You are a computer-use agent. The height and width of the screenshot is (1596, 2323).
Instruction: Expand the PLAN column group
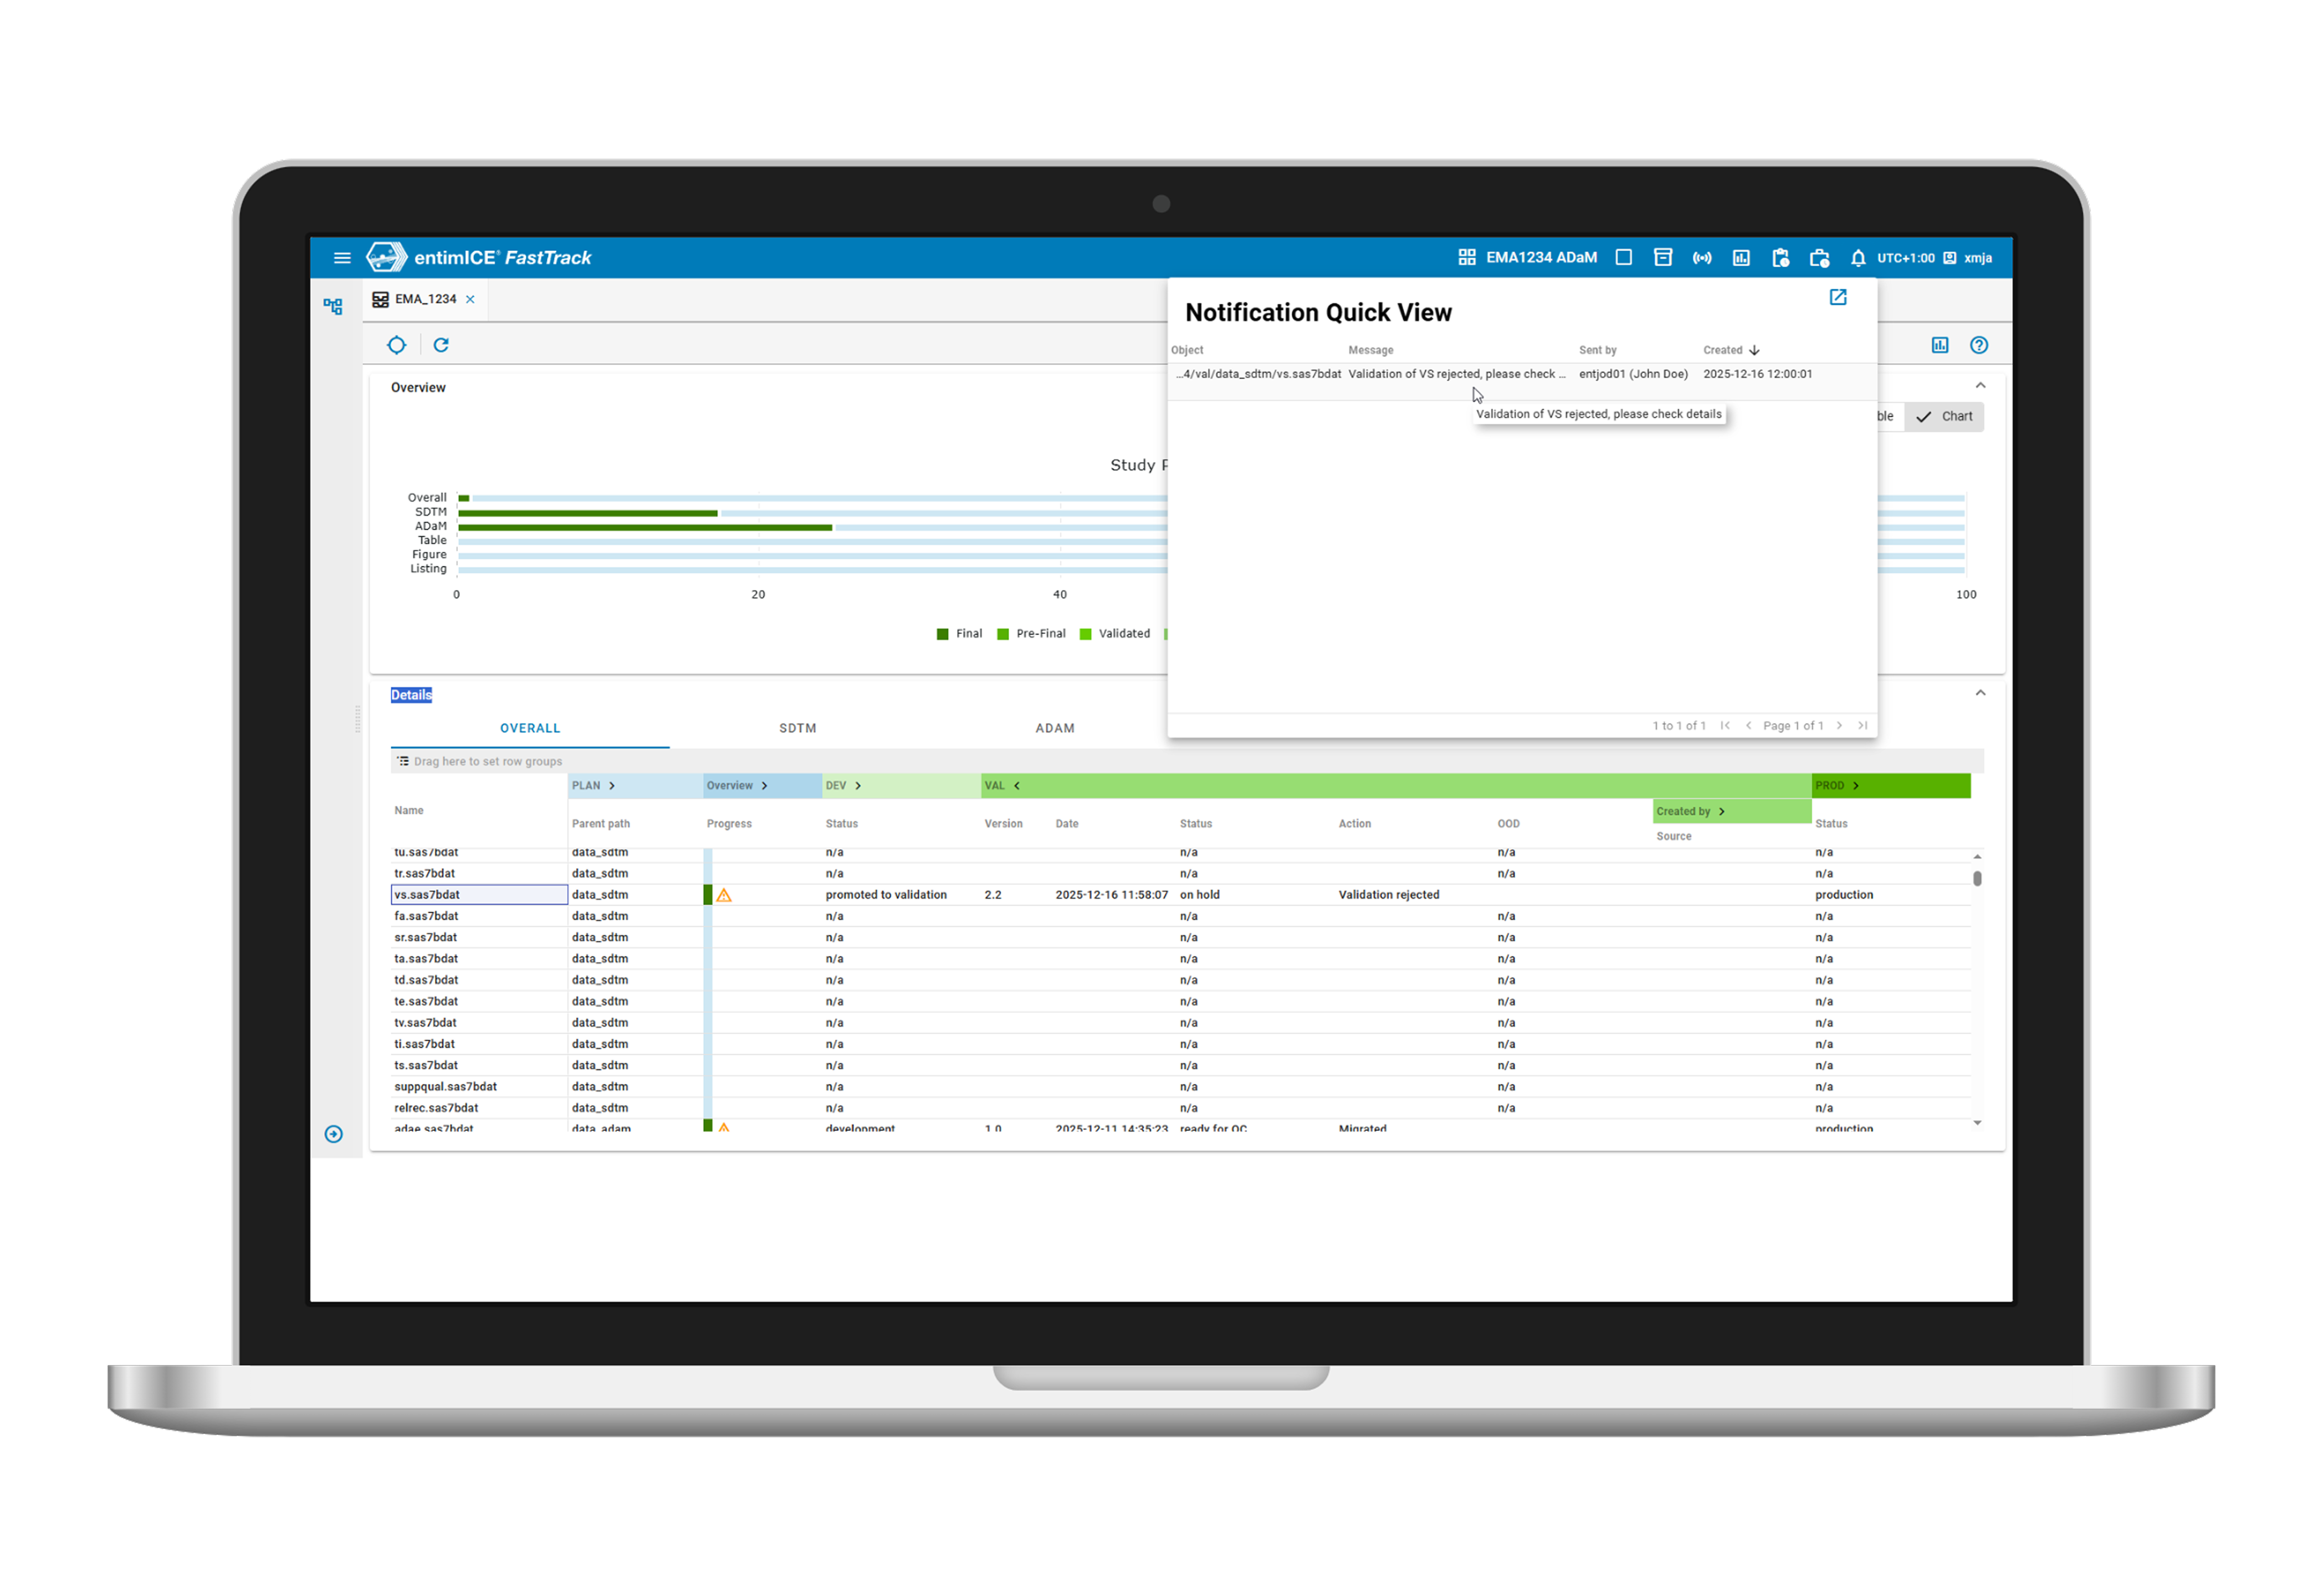pos(611,786)
